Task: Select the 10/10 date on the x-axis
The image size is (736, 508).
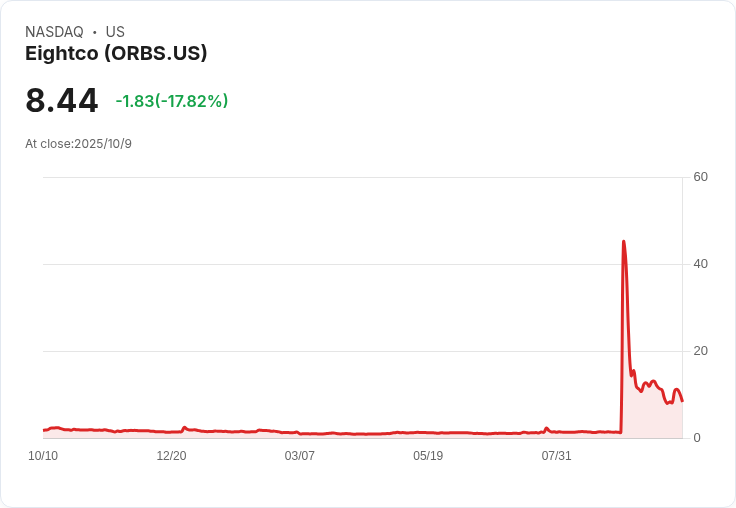Action: tap(43, 456)
